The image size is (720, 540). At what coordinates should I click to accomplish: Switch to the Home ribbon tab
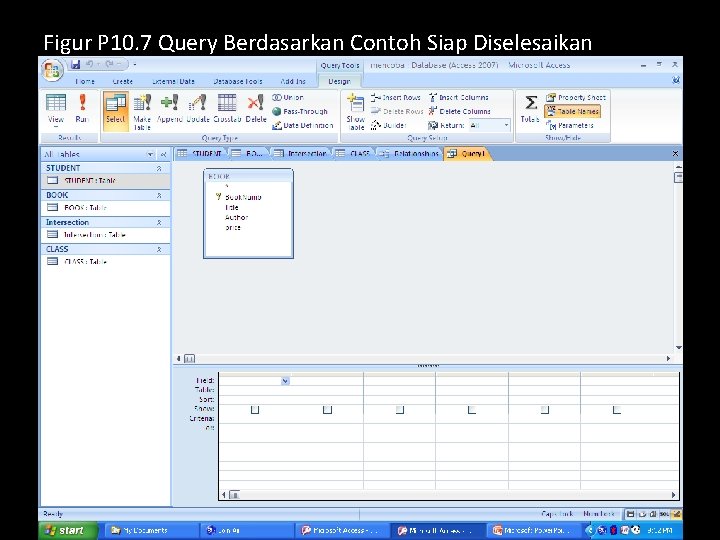(85, 81)
